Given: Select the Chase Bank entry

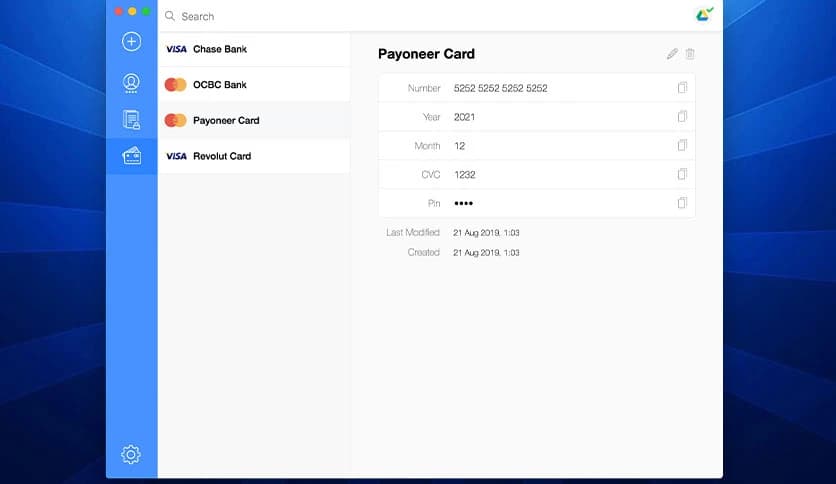Looking at the screenshot, I should point(254,49).
